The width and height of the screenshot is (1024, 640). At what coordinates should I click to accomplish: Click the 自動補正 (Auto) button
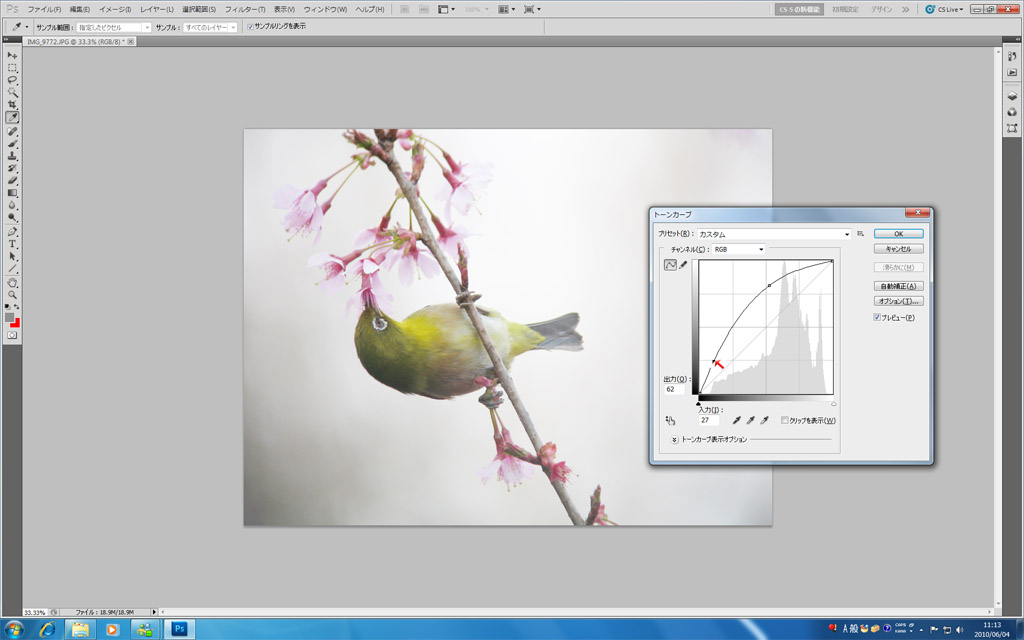pyautogui.click(x=897, y=286)
